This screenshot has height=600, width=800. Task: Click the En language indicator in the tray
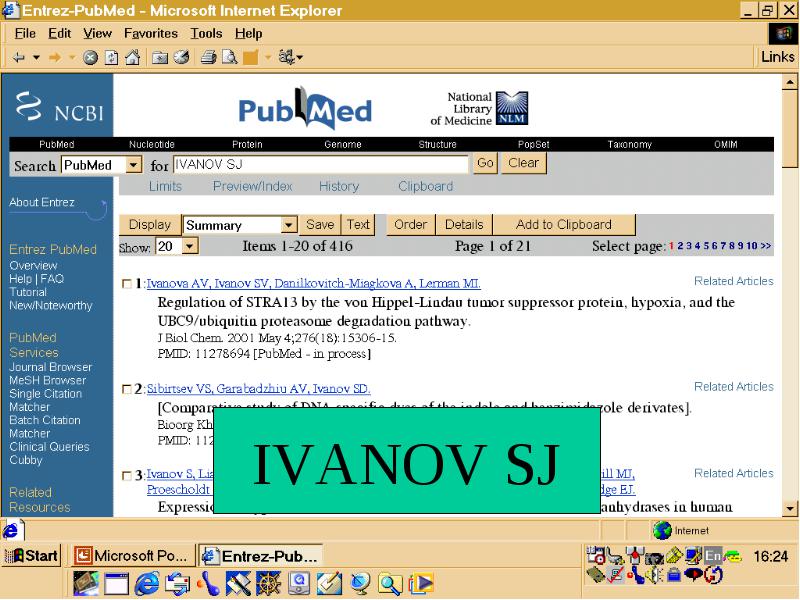click(713, 556)
